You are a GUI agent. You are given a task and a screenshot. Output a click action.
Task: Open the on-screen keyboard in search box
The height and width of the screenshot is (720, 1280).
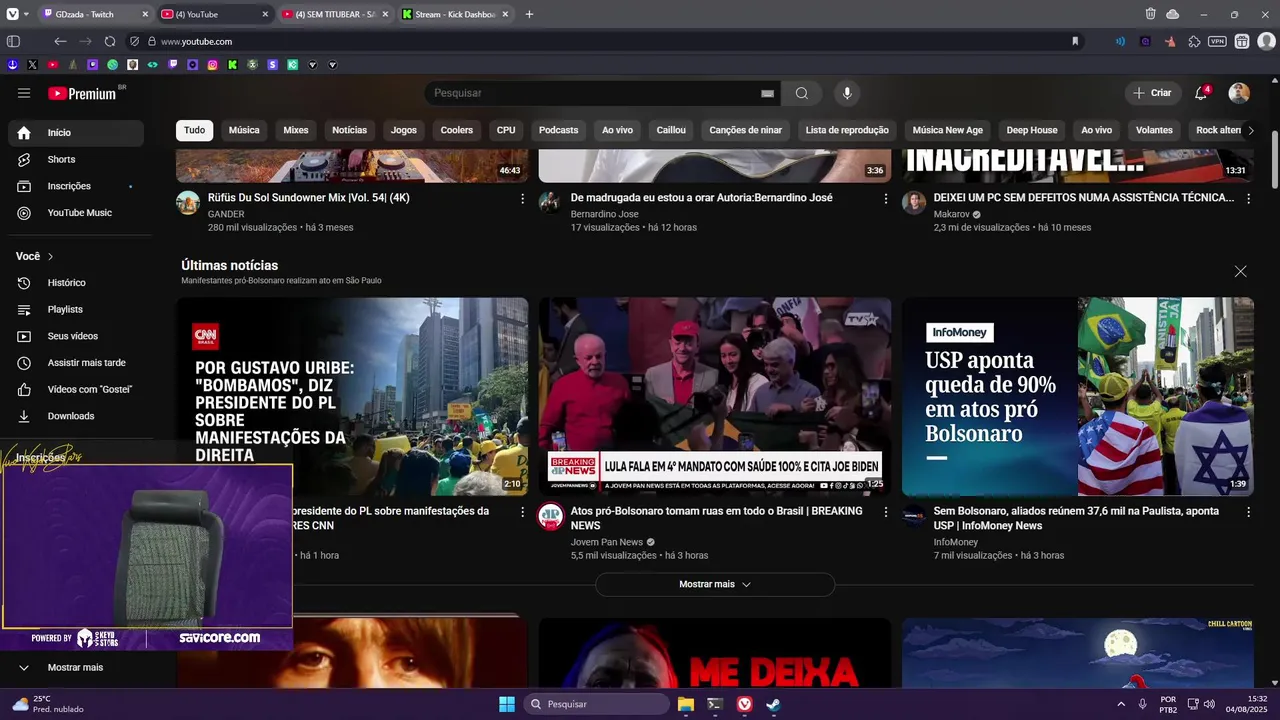coord(767,93)
